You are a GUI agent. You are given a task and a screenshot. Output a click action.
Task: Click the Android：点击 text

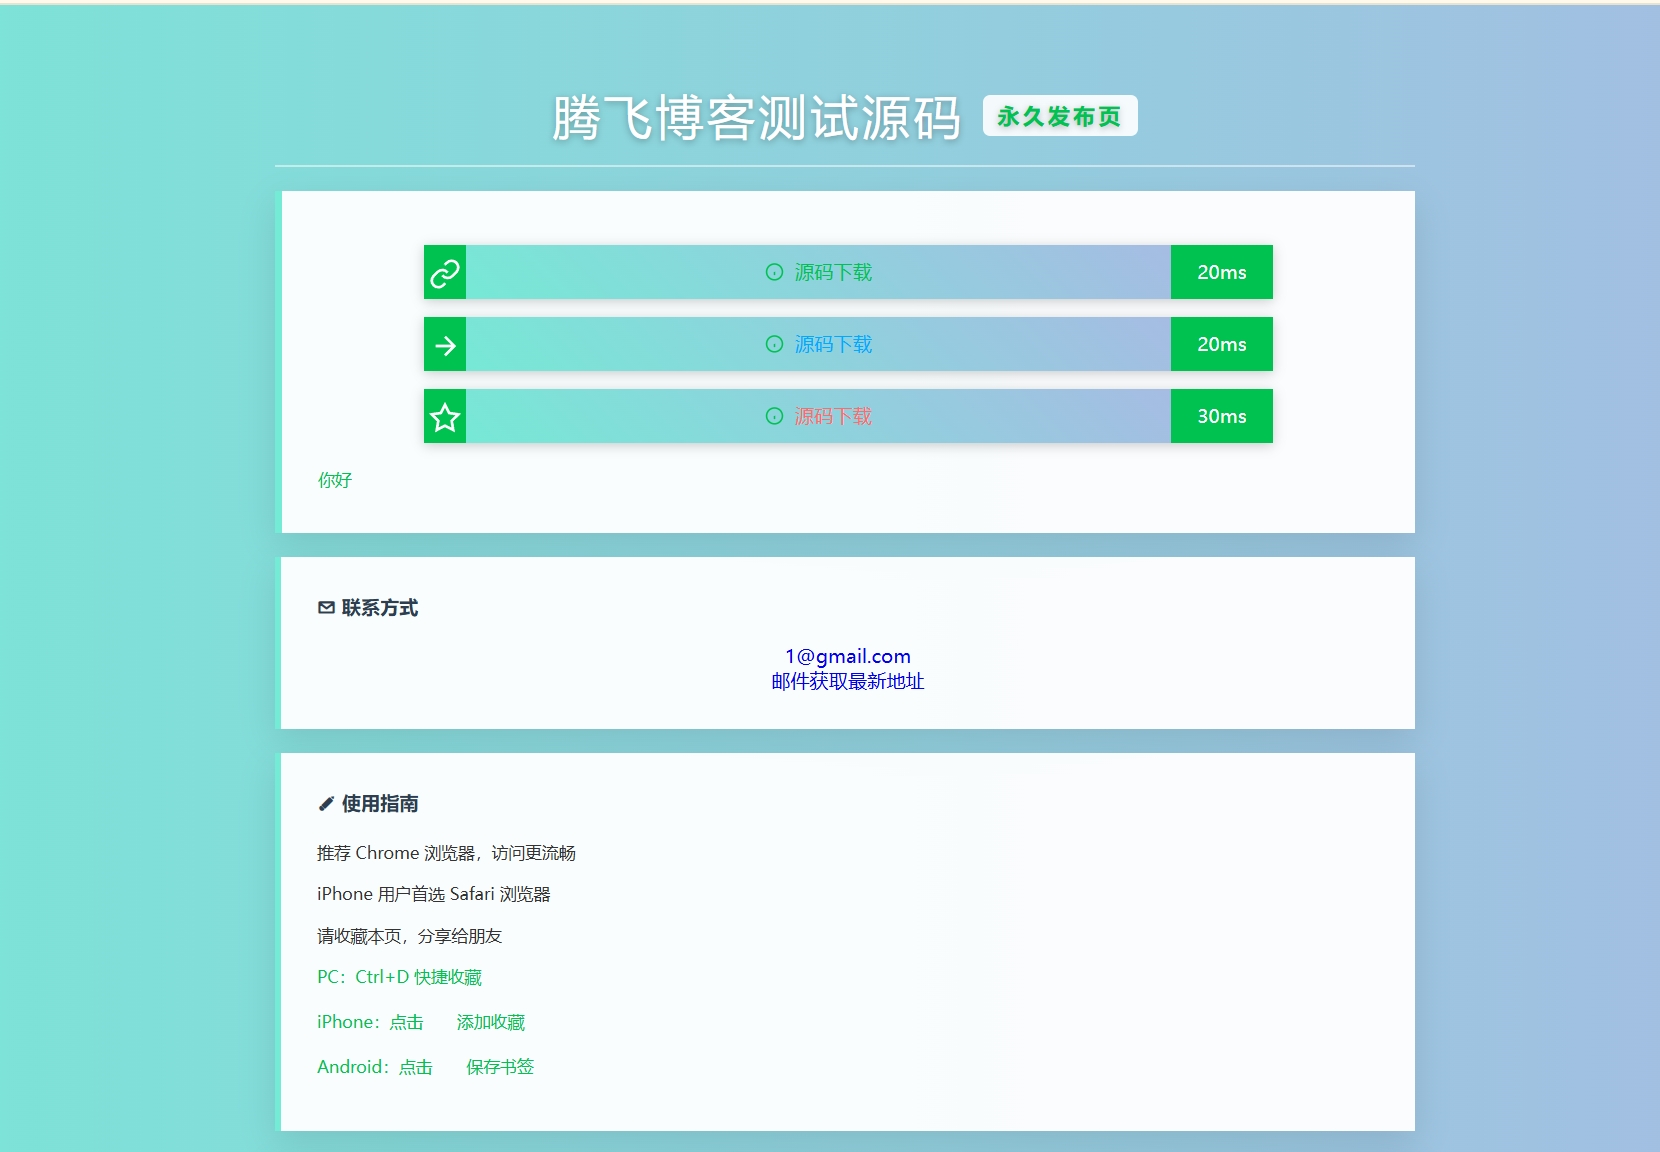point(375,1067)
